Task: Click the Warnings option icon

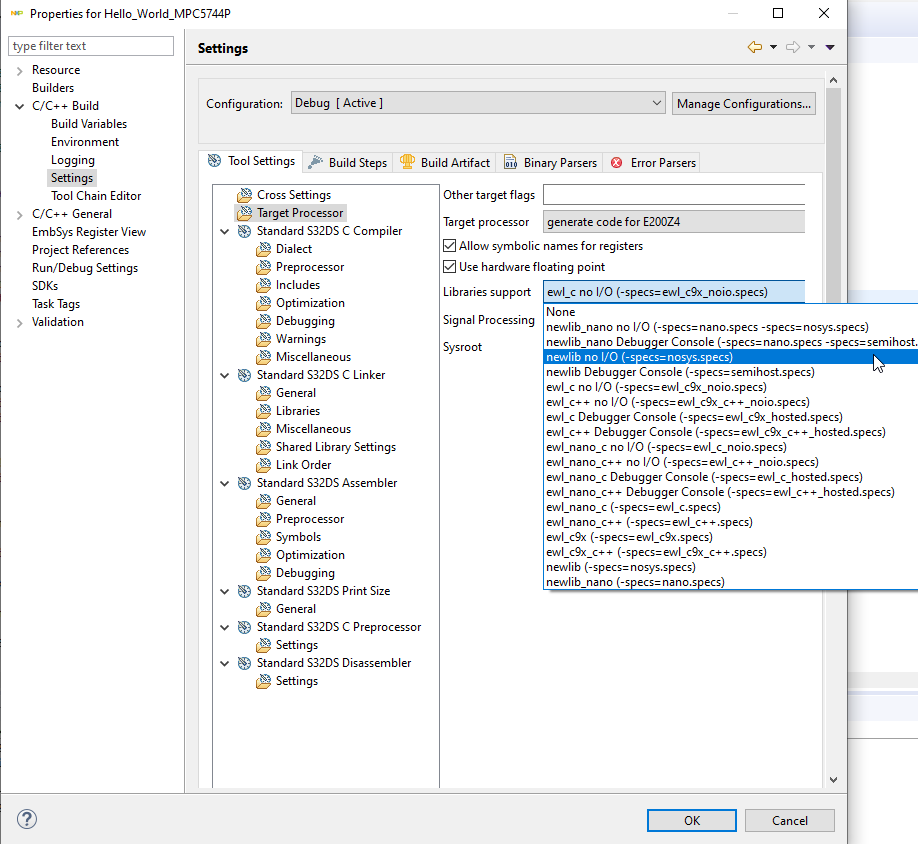Action: point(263,339)
